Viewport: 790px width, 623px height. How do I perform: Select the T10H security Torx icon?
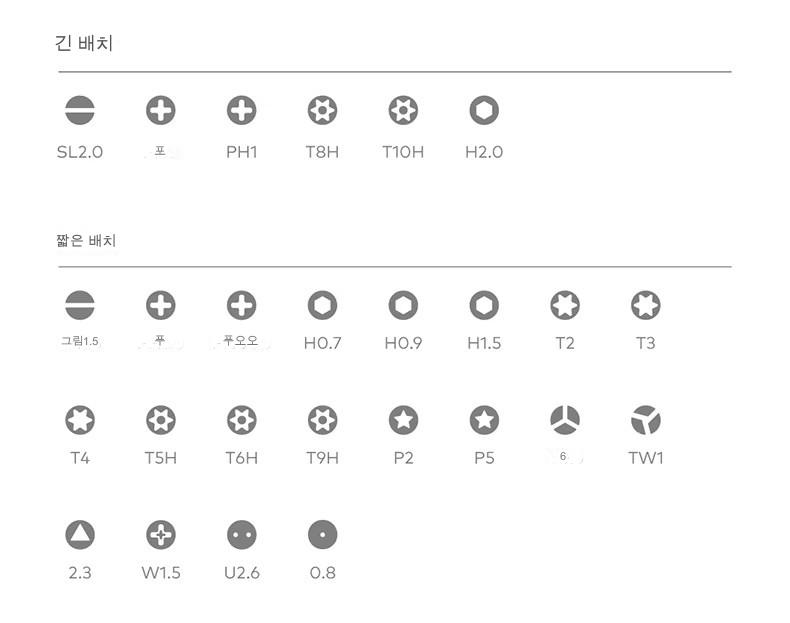(403, 111)
